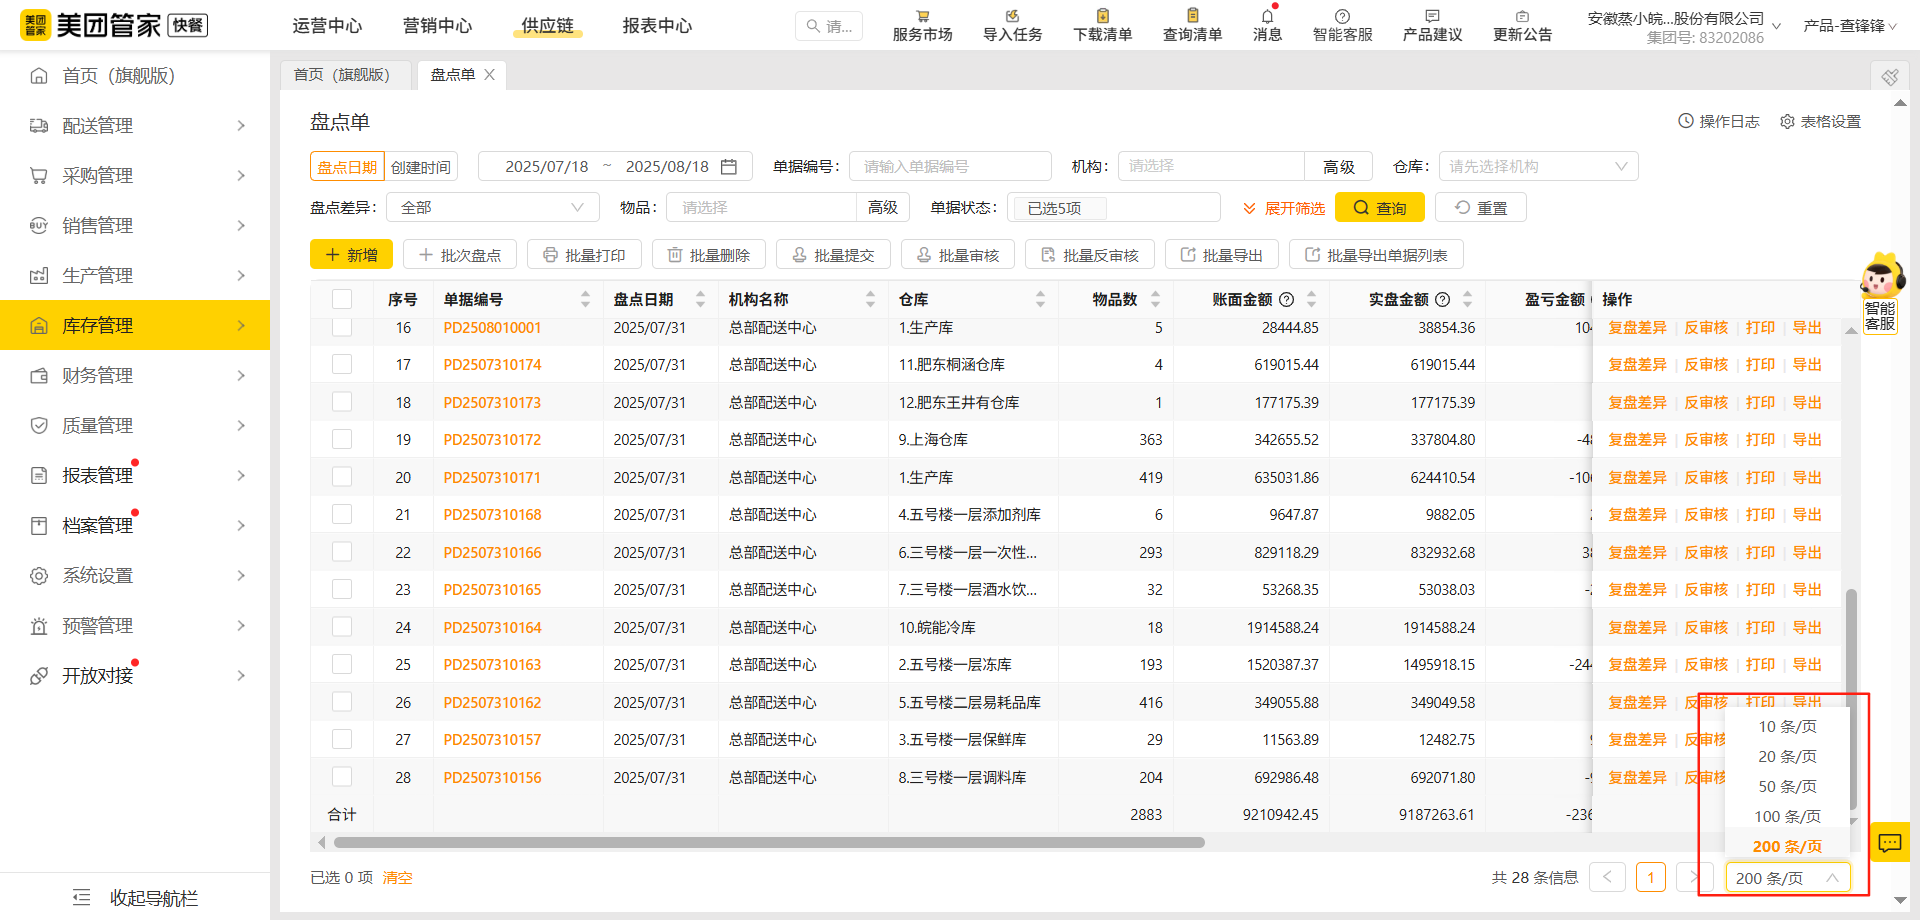Tick the checkbox on order PD2507310162
This screenshot has width=1920, height=920.
(342, 702)
